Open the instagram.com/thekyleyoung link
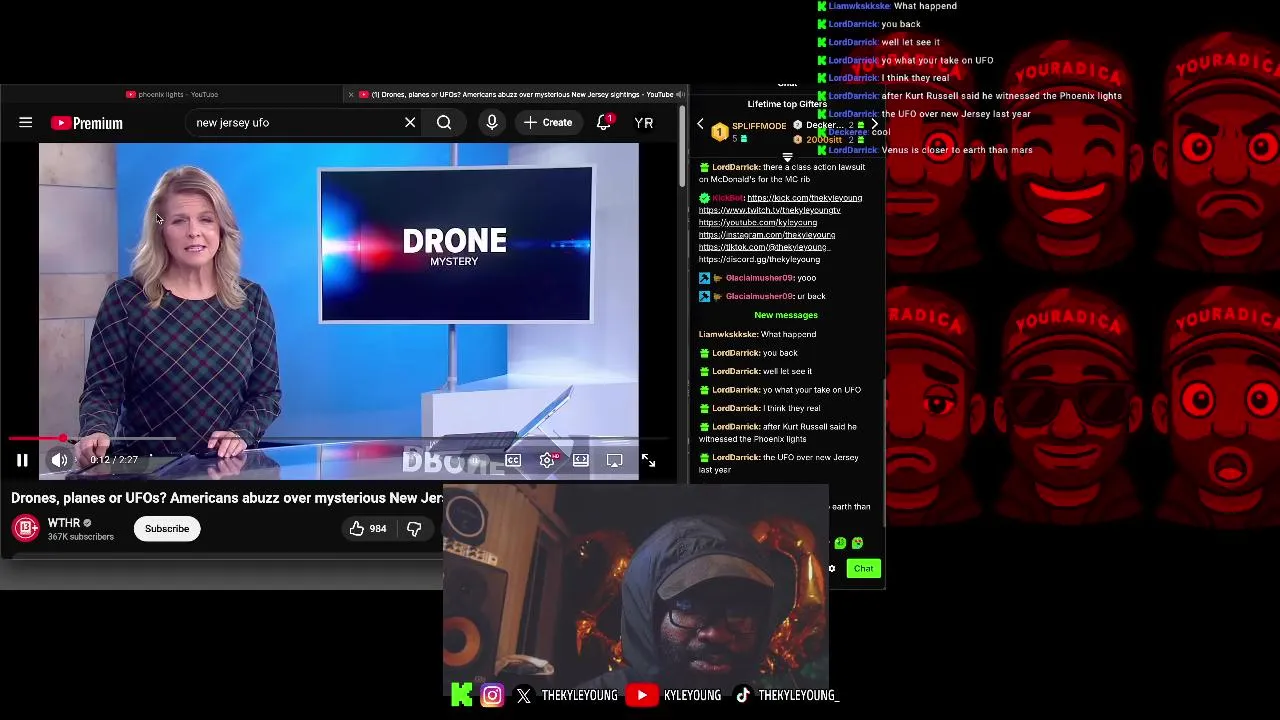 766,235
